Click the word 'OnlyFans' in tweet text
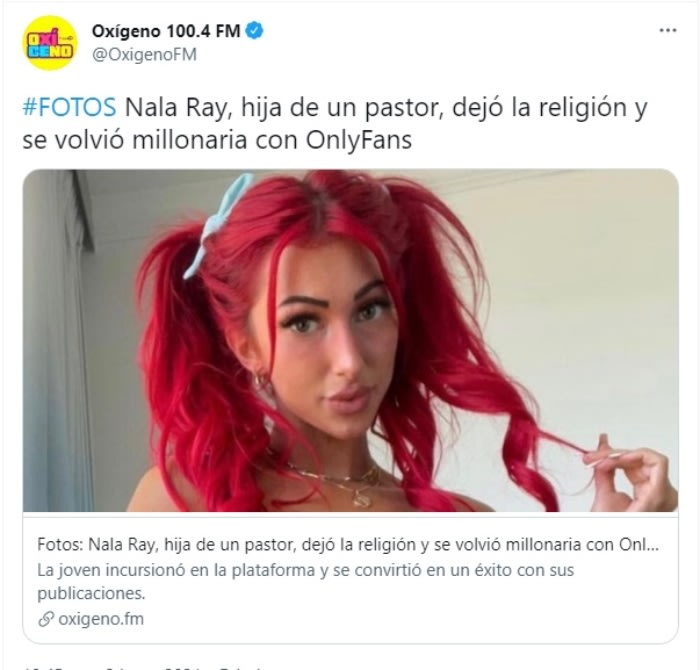The image size is (700, 670). [358, 141]
